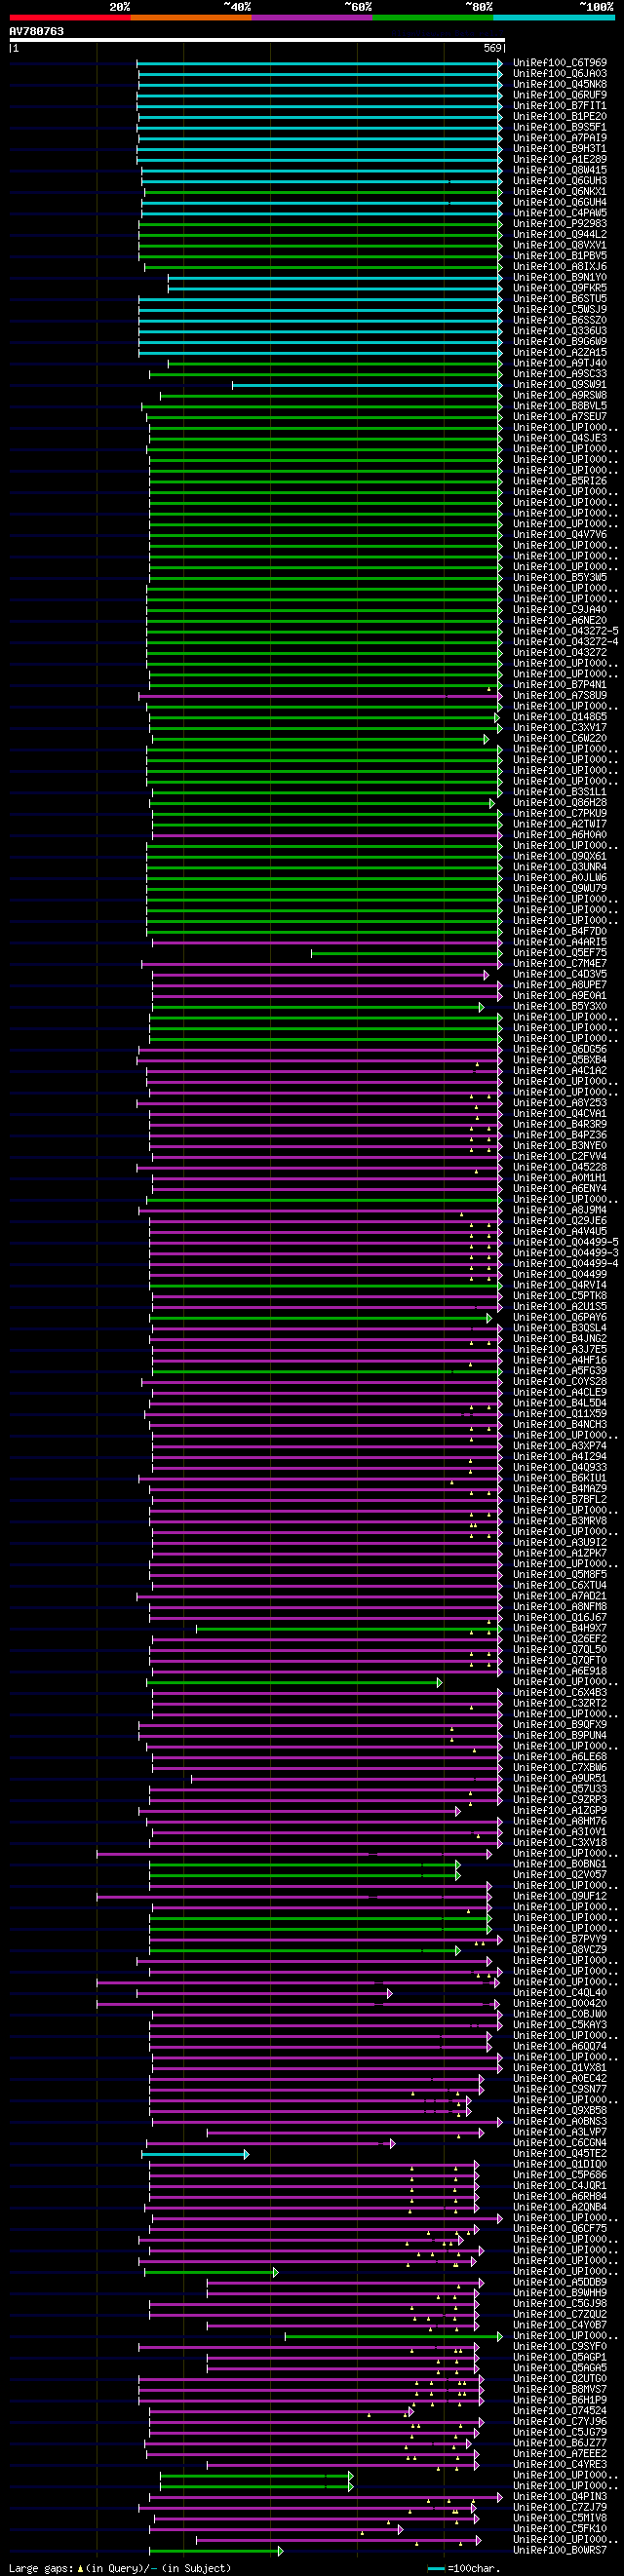
Task: Select hit label UniRef100_C6W220
Action: tap(560, 739)
